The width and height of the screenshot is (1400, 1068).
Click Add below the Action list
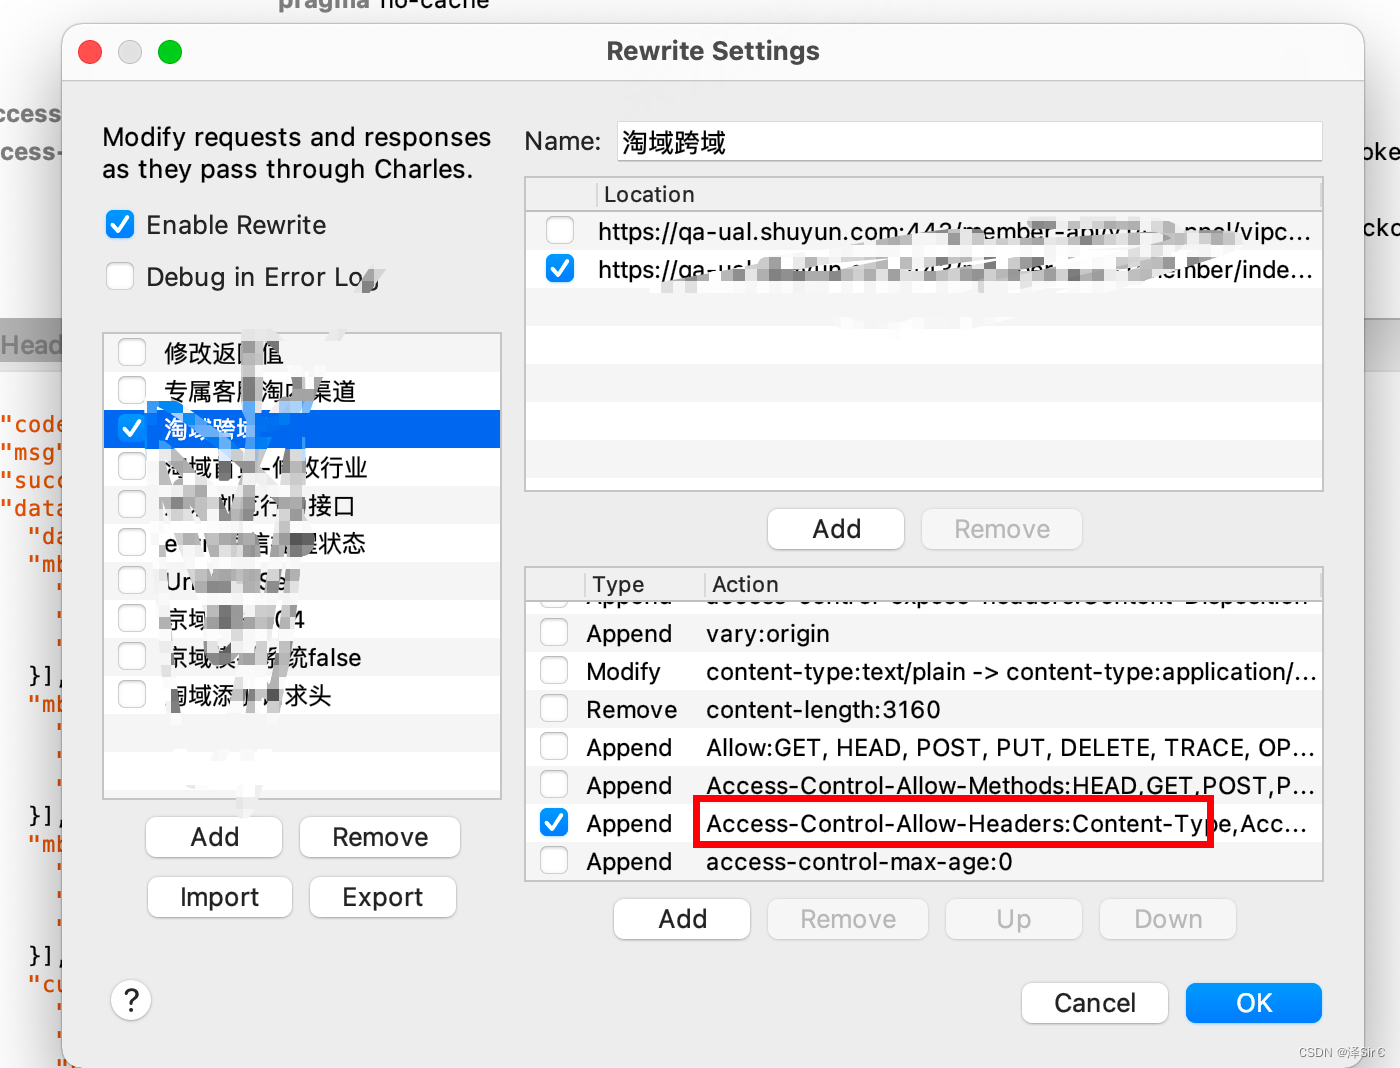[681, 919]
